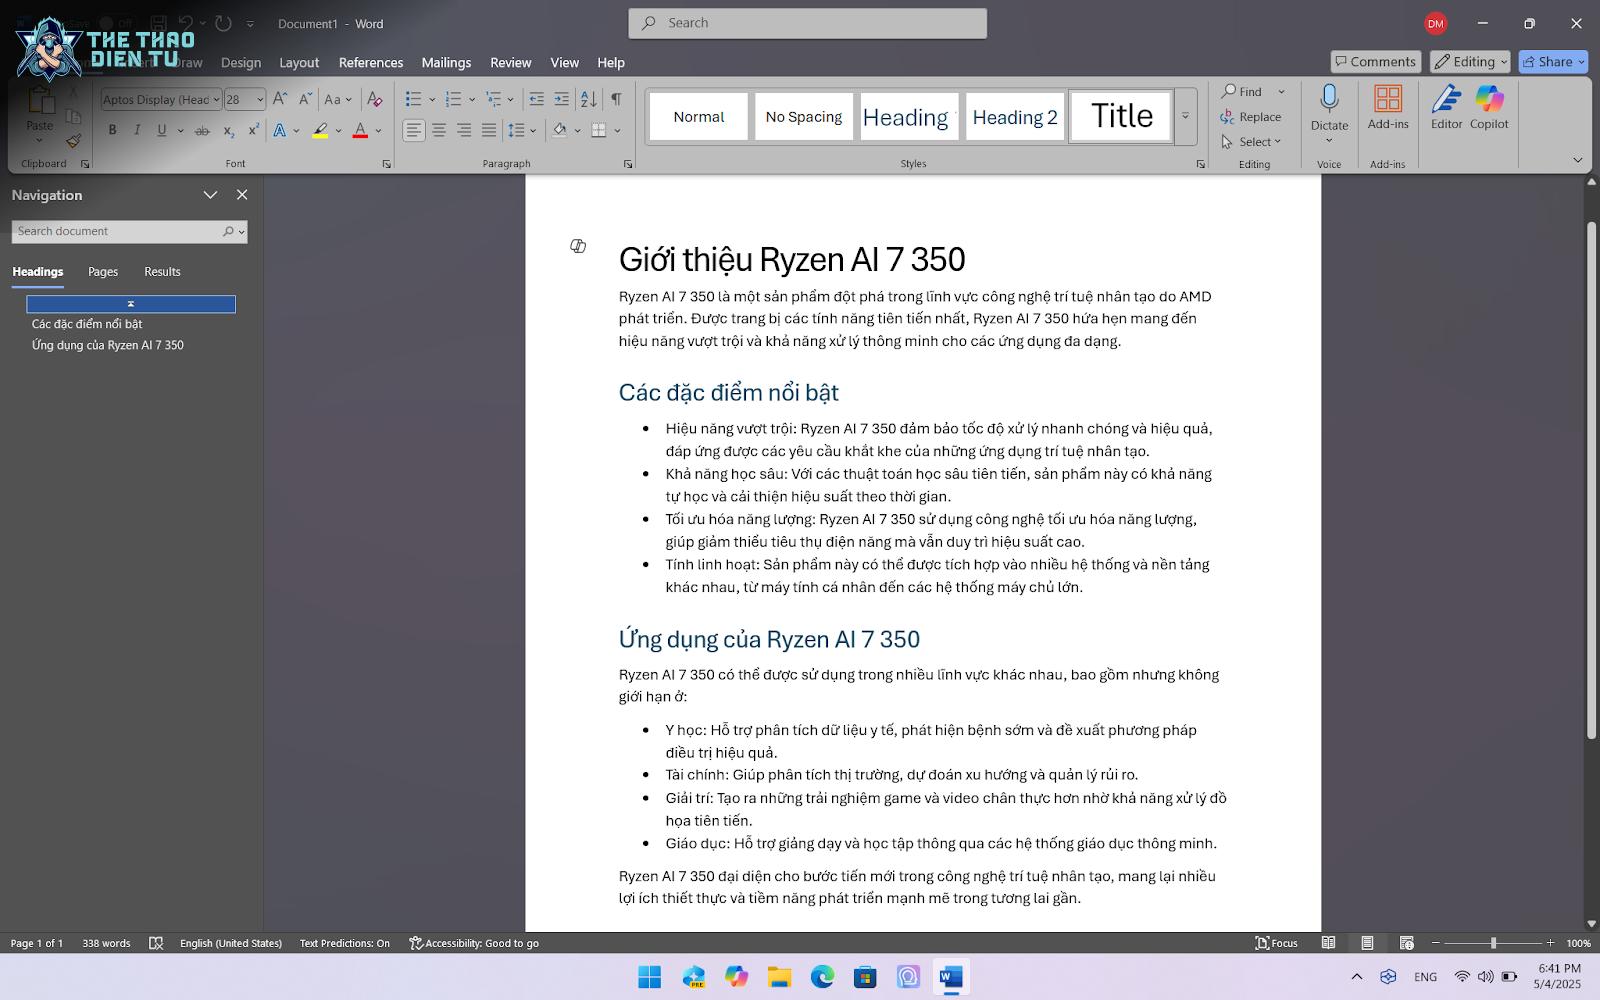This screenshot has height=1000, width=1600.
Task: Expand the Styles gallery
Action: coord(1185,116)
